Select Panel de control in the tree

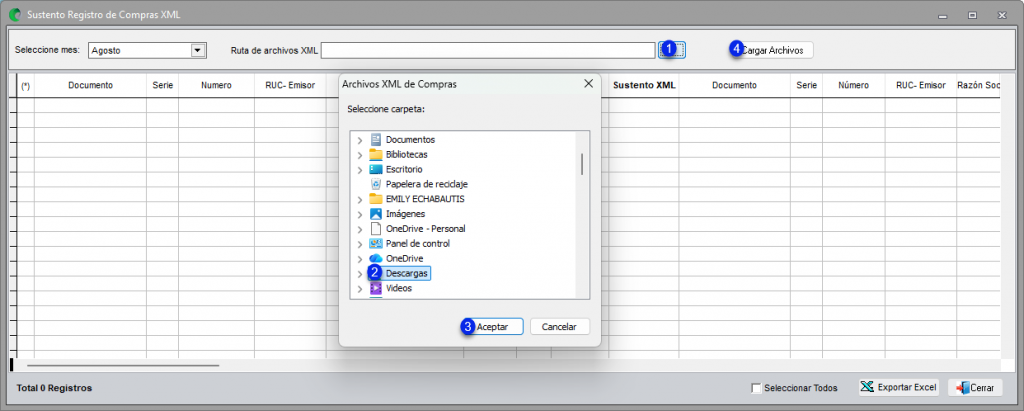pos(418,244)
